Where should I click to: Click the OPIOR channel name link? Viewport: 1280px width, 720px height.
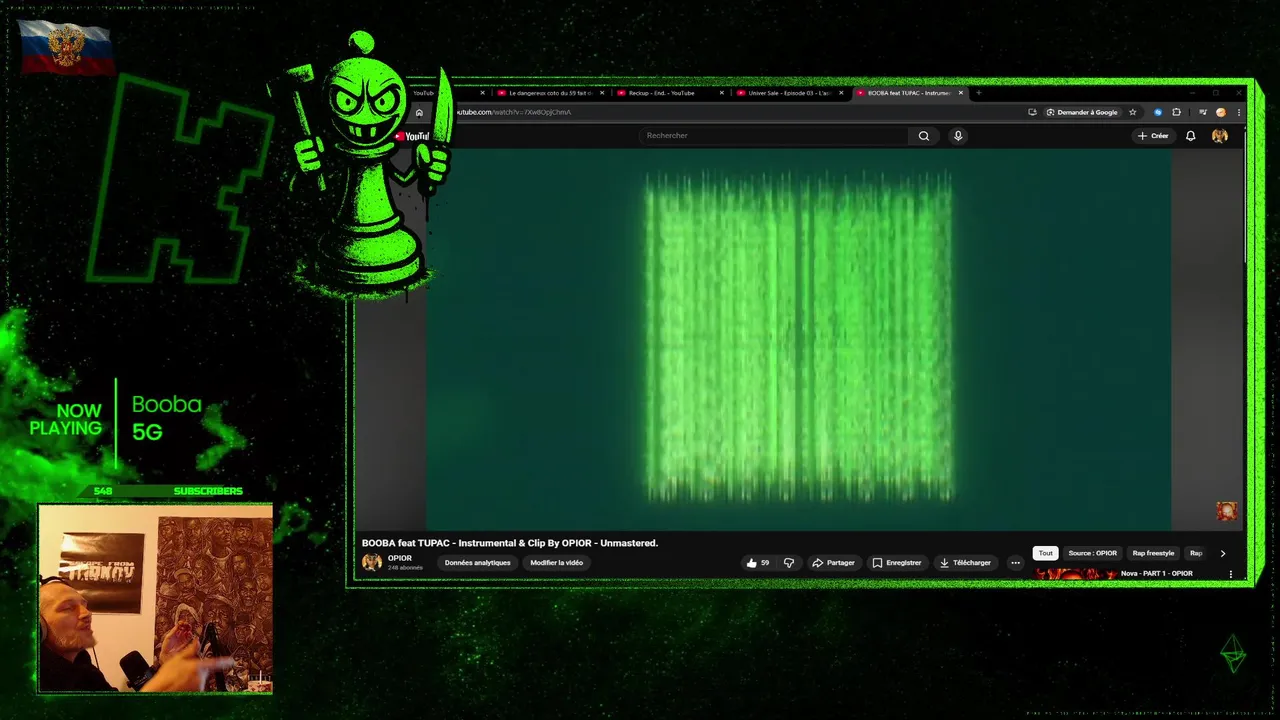400,558
